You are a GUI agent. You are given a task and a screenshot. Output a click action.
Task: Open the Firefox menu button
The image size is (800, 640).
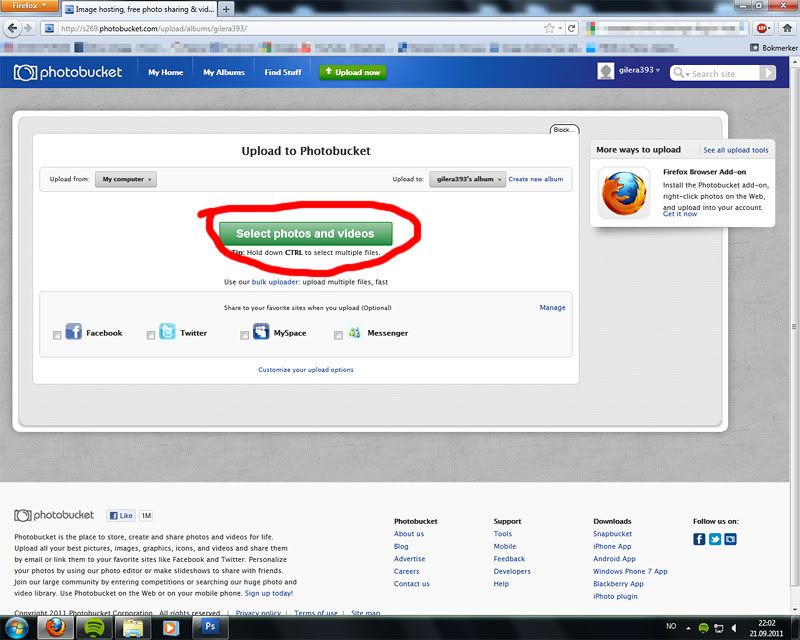point(29,5)
